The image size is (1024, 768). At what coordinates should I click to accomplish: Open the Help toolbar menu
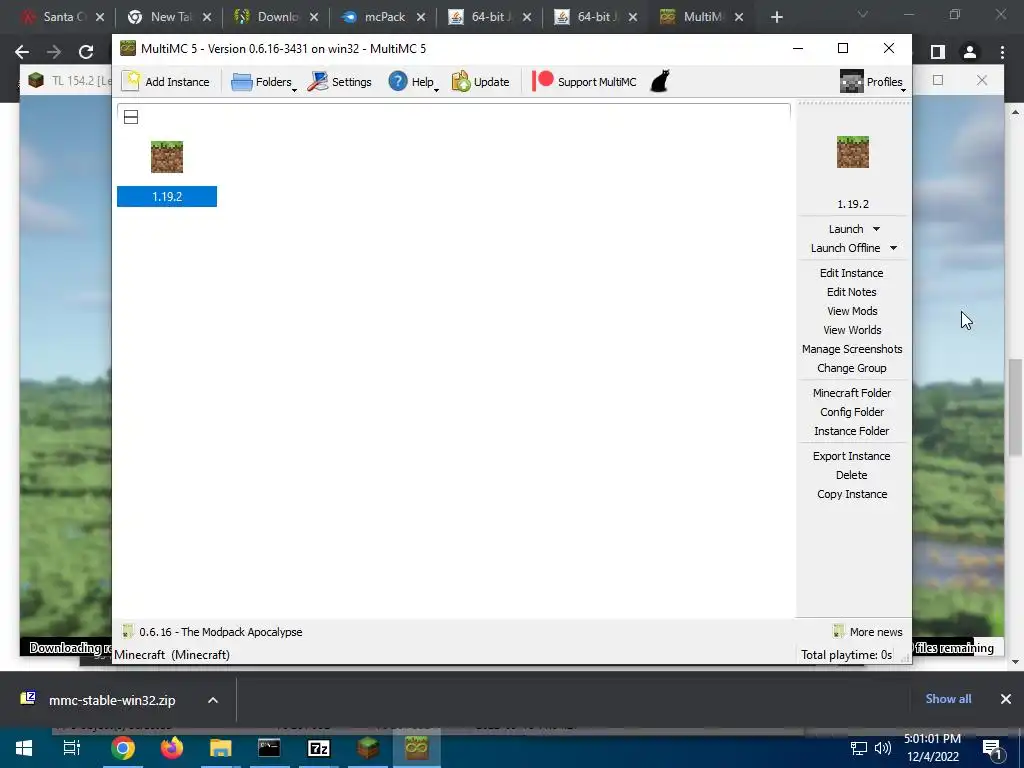click(413, 82)
